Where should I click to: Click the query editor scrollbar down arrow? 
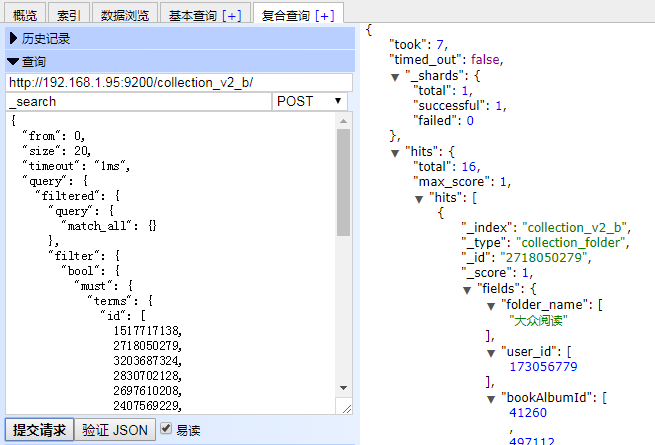343,389
